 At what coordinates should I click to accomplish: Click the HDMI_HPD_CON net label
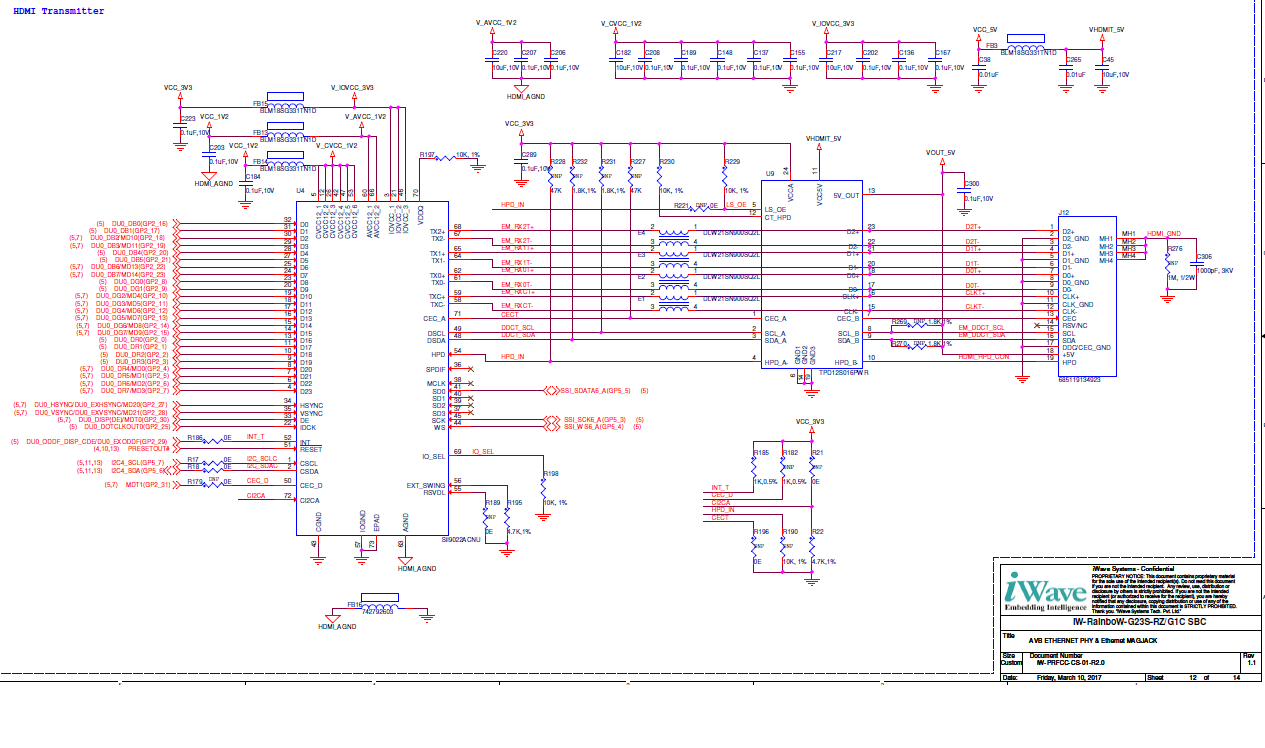pos(983,356)
